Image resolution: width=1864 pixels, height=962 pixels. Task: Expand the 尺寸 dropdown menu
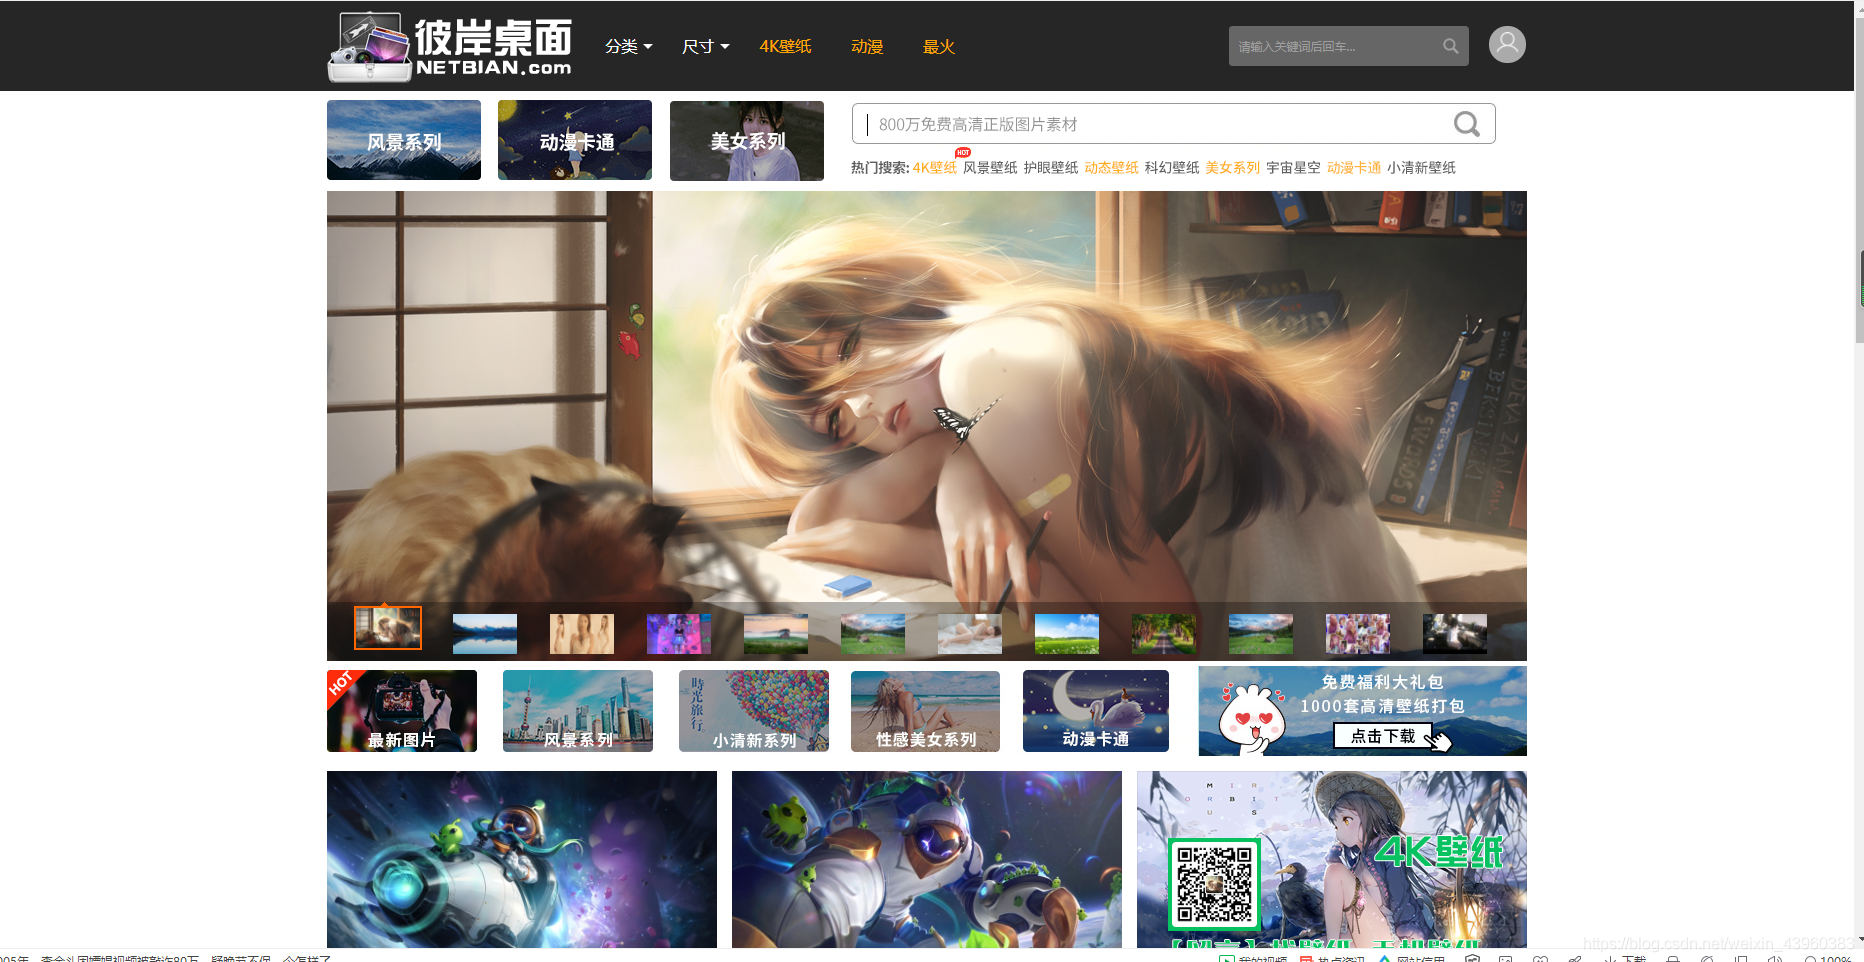tap(705, 46)
